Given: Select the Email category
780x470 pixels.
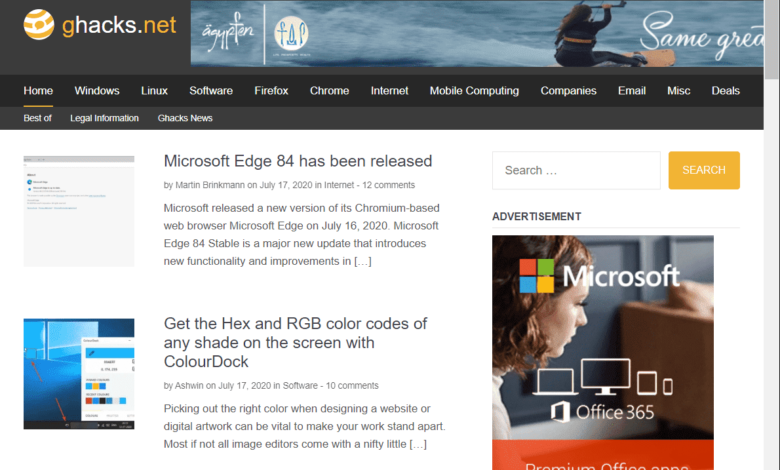Looking at the screenshot, I should (x=632, y=91).
